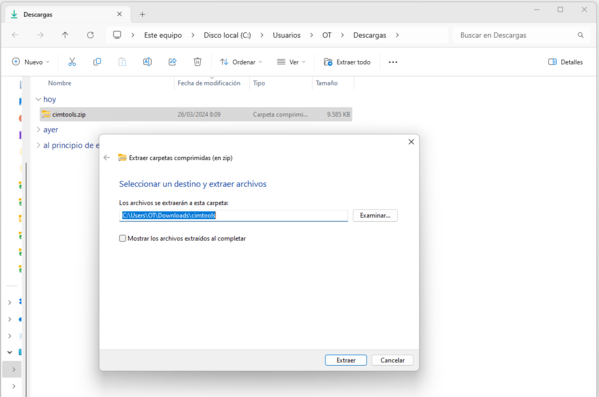Sort by Nombre column header
Screen dimensions: 599x397
tap(60, 83)
